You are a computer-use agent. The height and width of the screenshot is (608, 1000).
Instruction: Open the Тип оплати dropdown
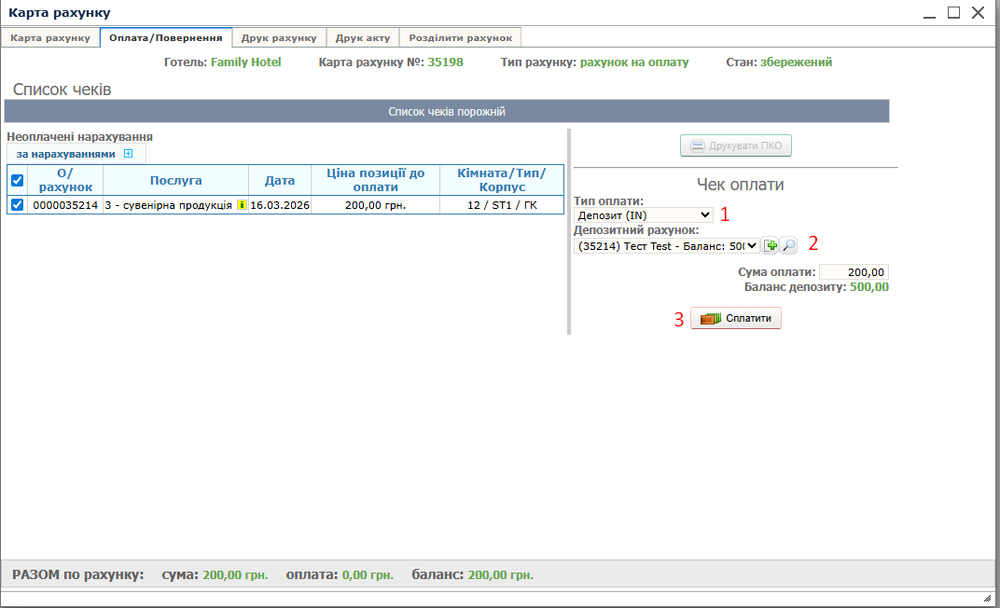643,215
